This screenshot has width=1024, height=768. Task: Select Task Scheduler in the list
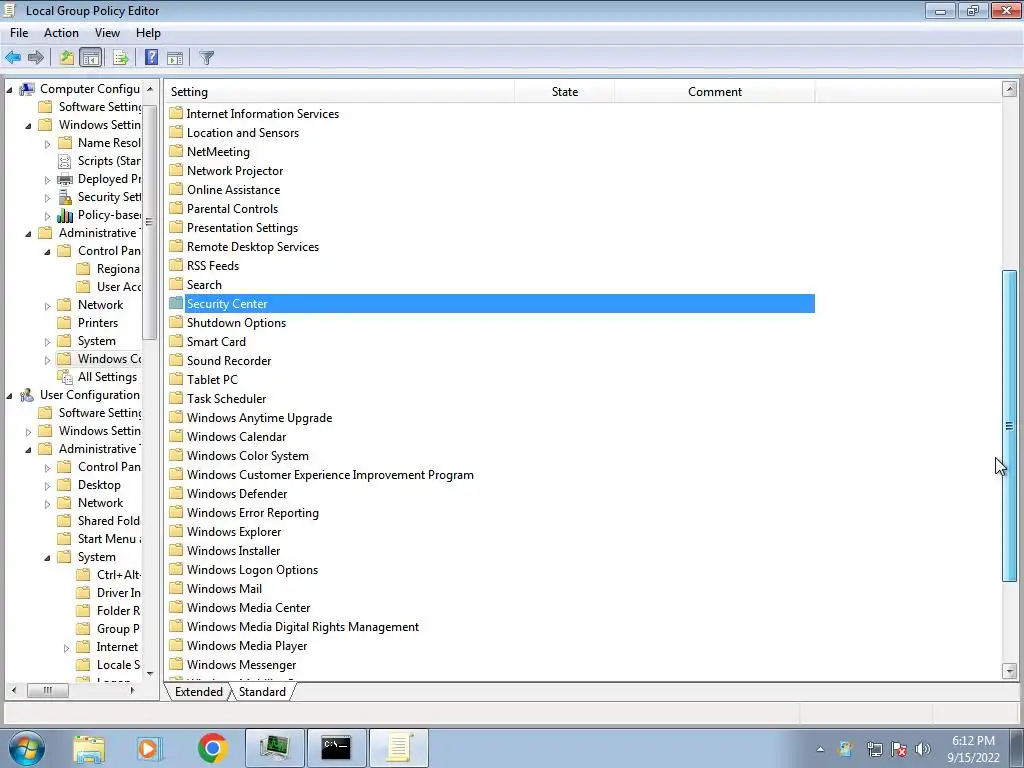(227, 398)
